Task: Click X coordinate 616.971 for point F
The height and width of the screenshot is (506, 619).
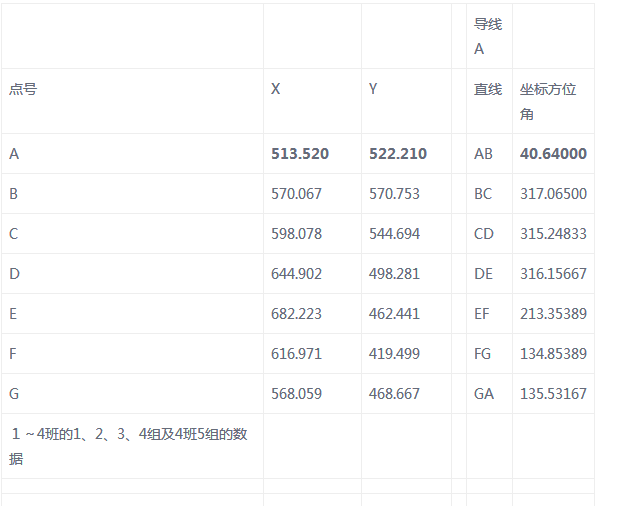Action: 297,354
